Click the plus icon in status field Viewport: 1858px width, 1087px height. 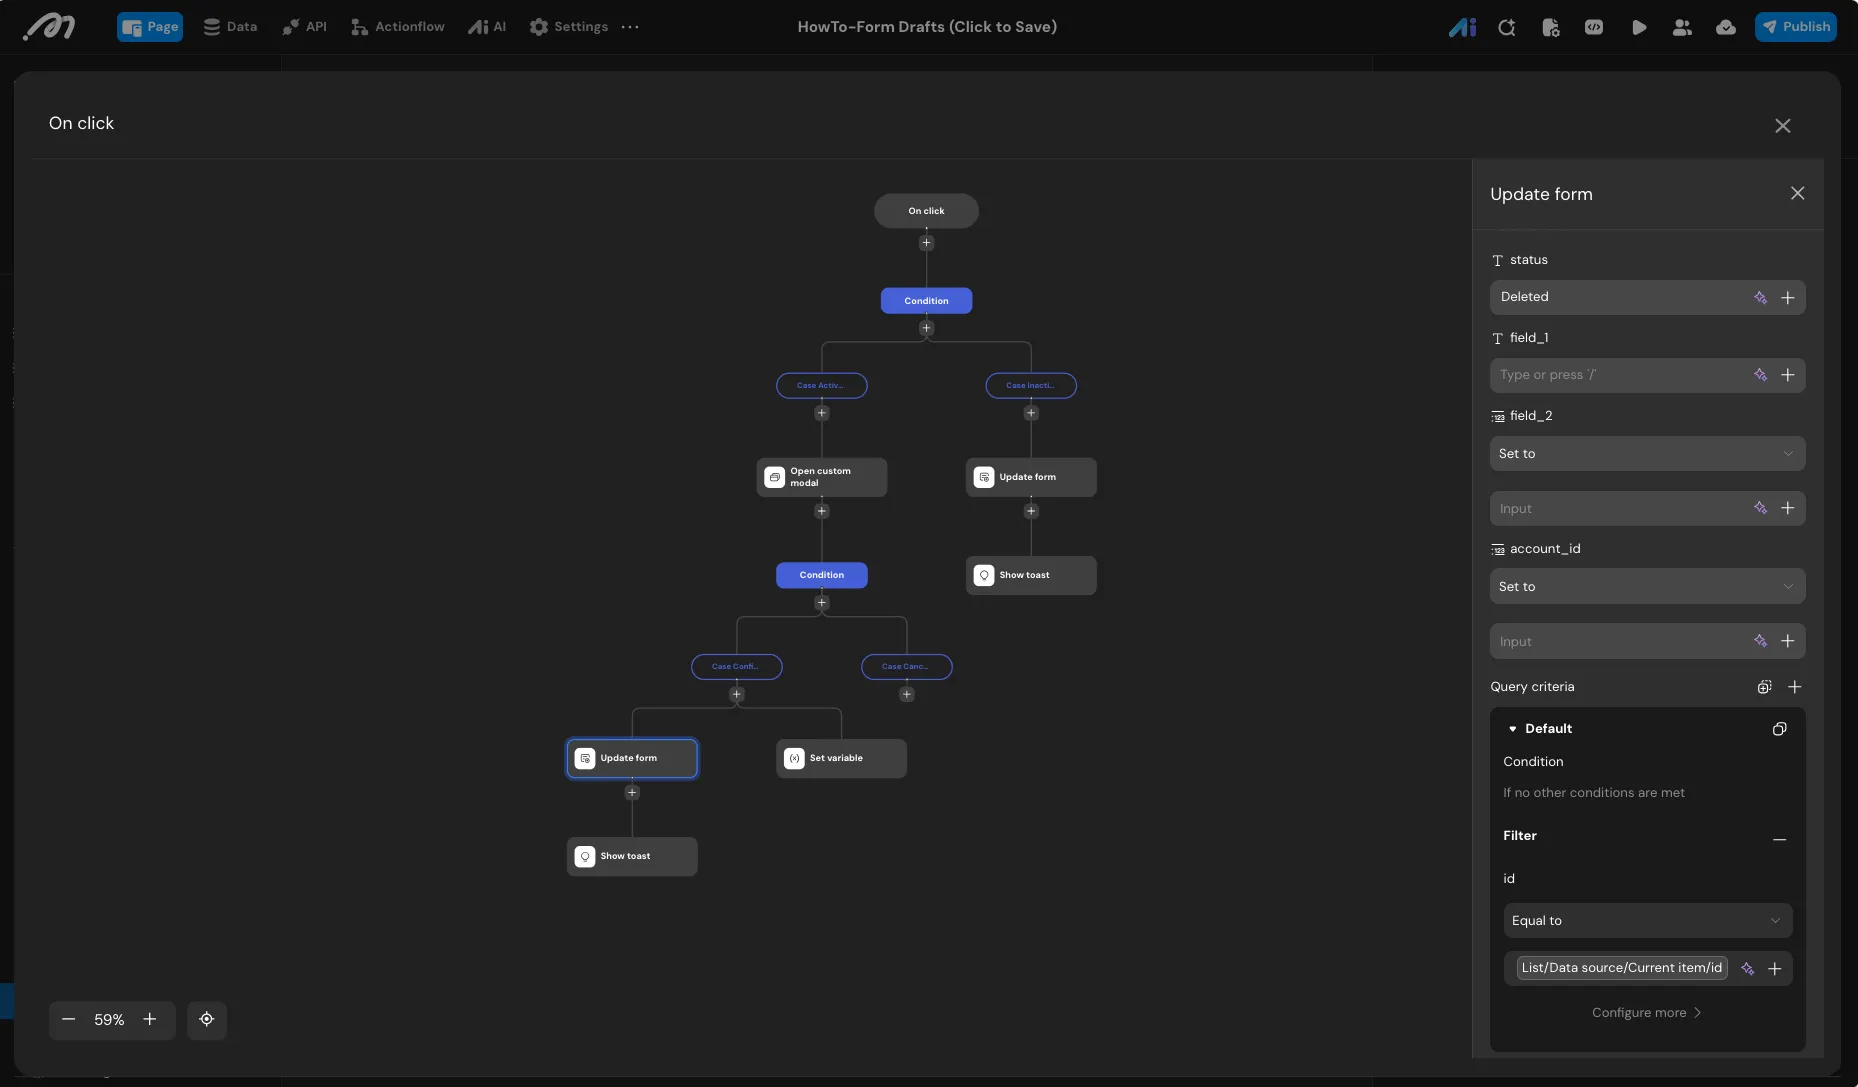point(1788,297)
